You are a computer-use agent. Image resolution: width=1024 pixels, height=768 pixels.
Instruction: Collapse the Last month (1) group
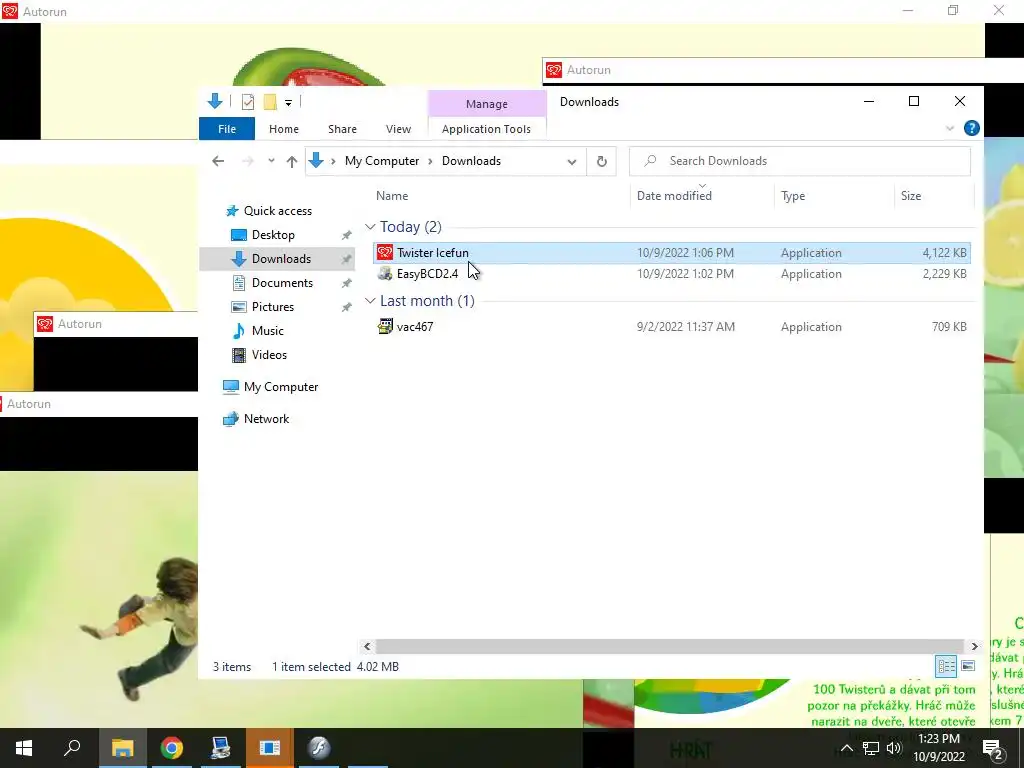pyautogui.click(x=370, y=301)
